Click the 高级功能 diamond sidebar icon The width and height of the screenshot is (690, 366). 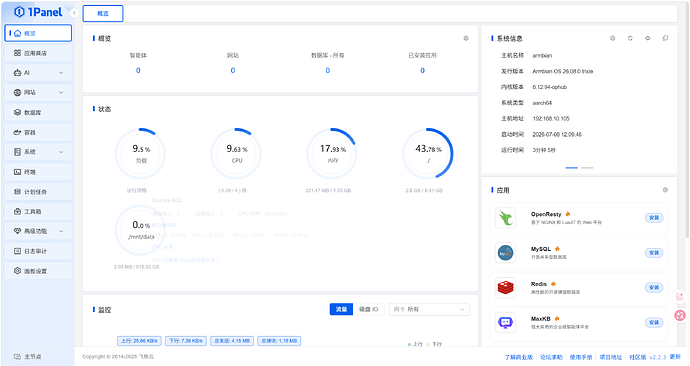17,231
